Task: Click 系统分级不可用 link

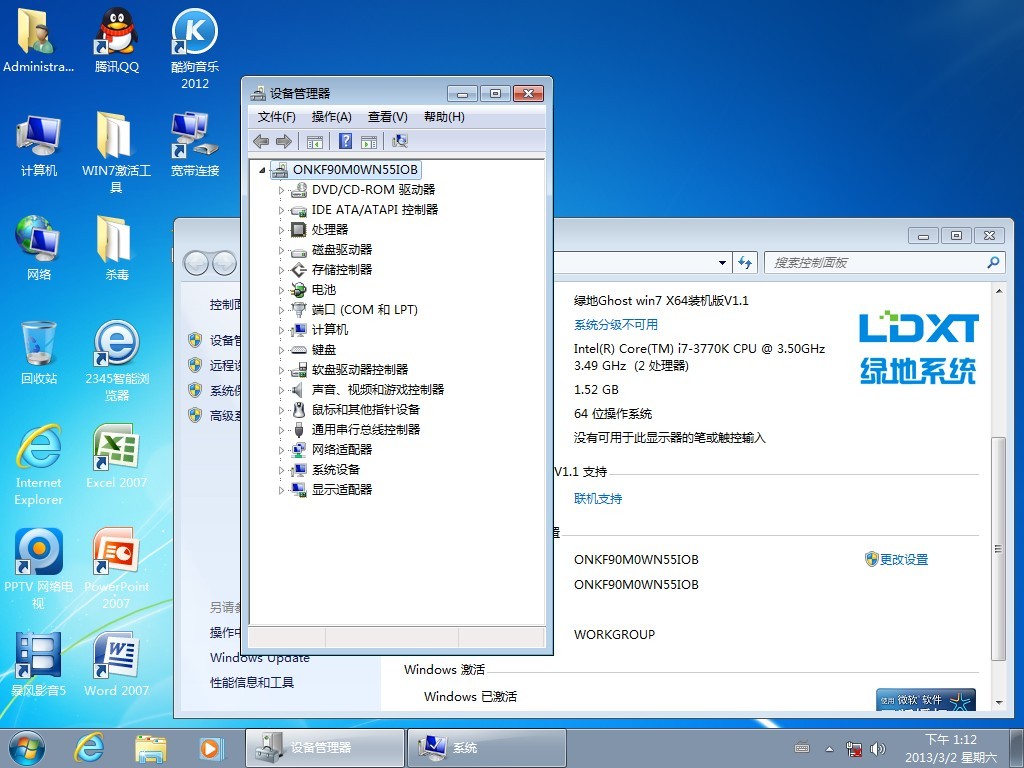Action: (616, 325)
